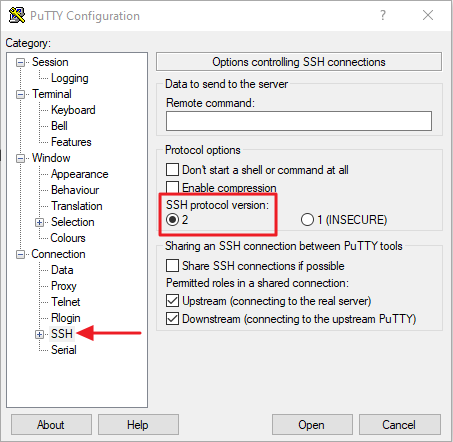Check Don't start a shell option
This screenshot has width=453, height=442.
(x=172, y=169)
